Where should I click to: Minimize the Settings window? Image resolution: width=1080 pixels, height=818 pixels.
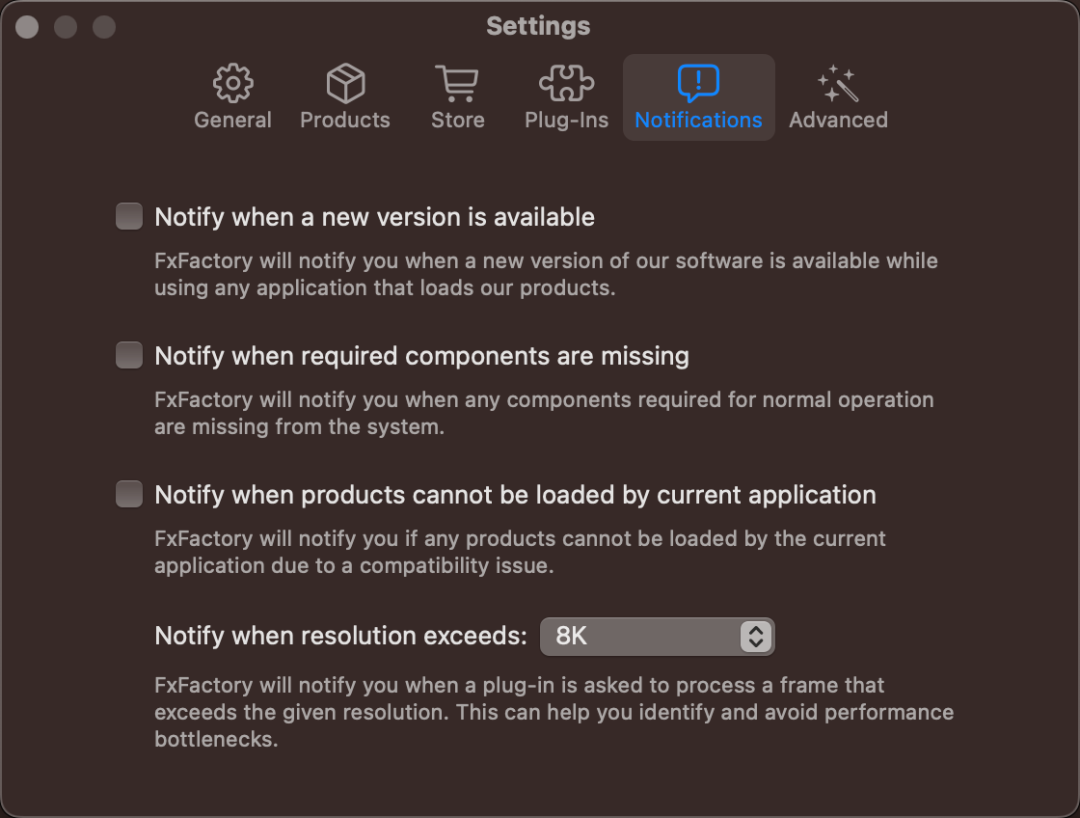pyautogui.click(x=65, y=27)
